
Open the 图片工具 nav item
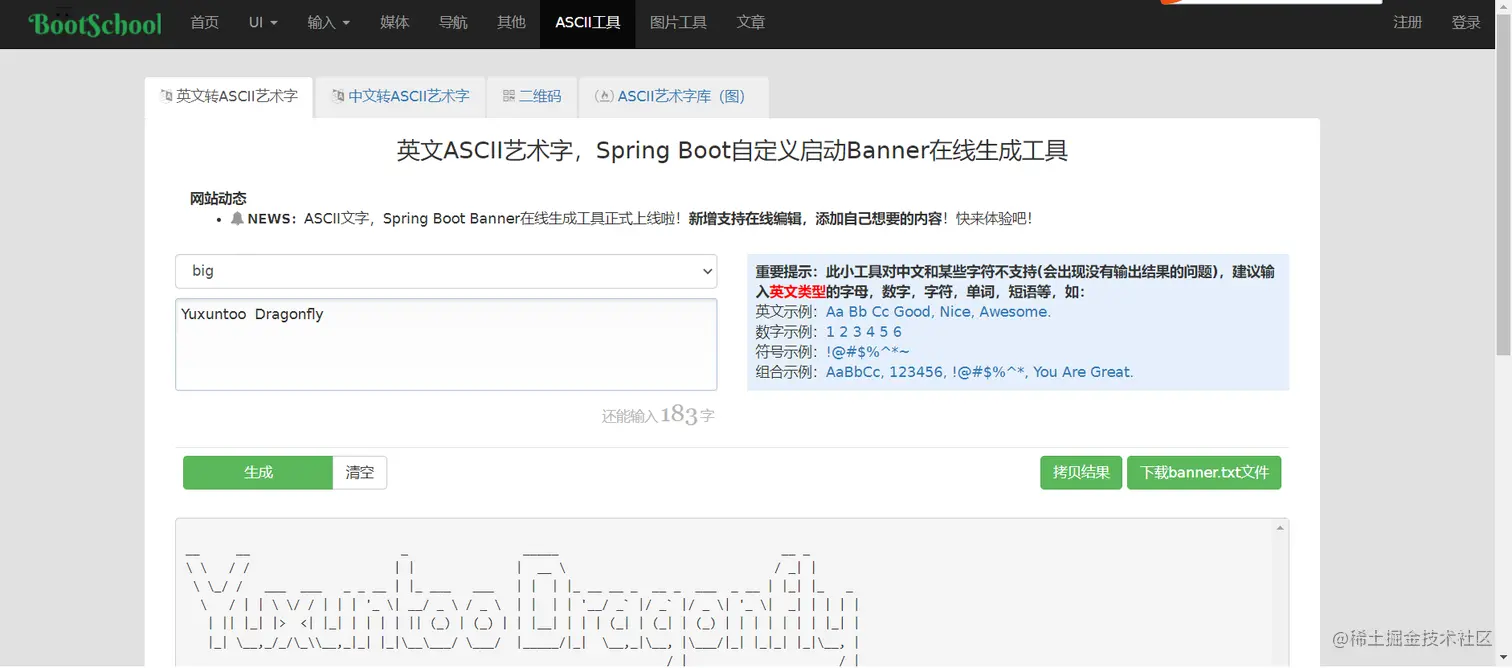pyautogui.click(x=678, y=22)
